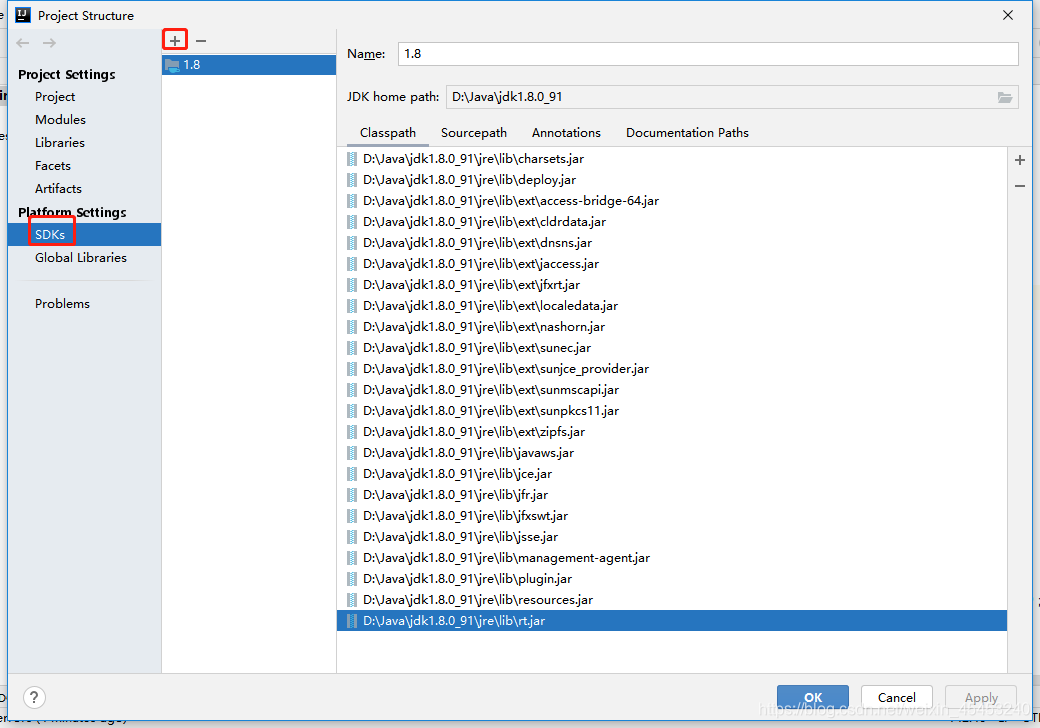Viewport: 1040px width, 728px height.
Task: Select resources.jar classpath entry
Action: pos(672,600)
